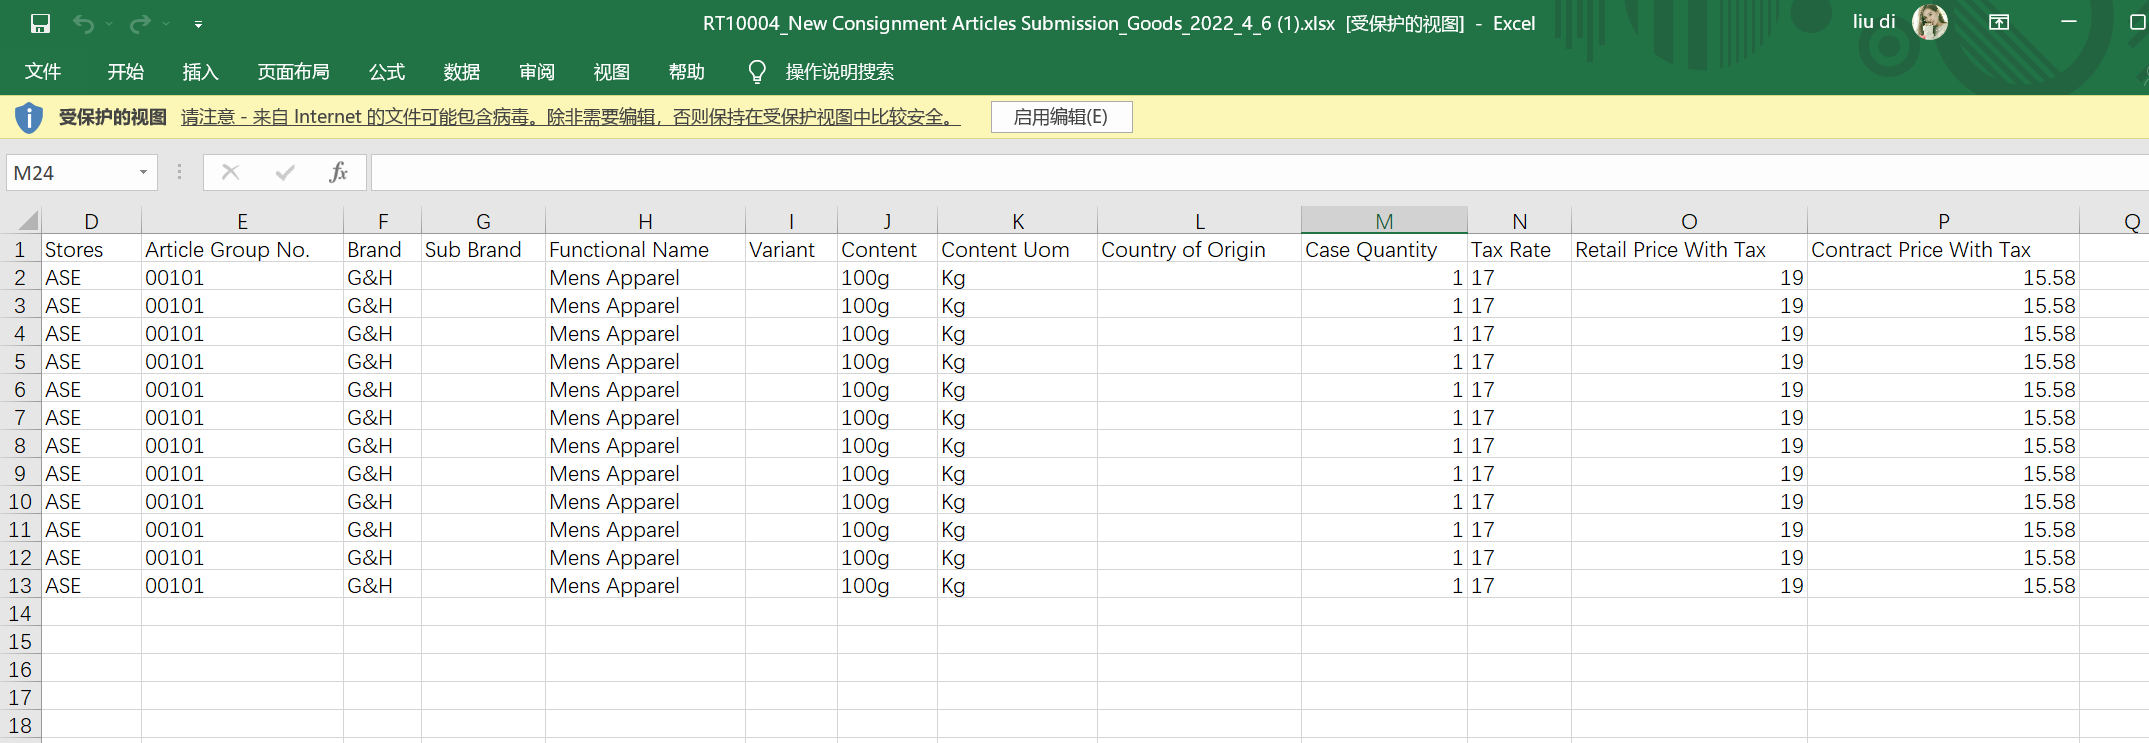Click the Case Quantity header cell
The height and width of the screenshot is (743, 2149).
pos(1384,249)
